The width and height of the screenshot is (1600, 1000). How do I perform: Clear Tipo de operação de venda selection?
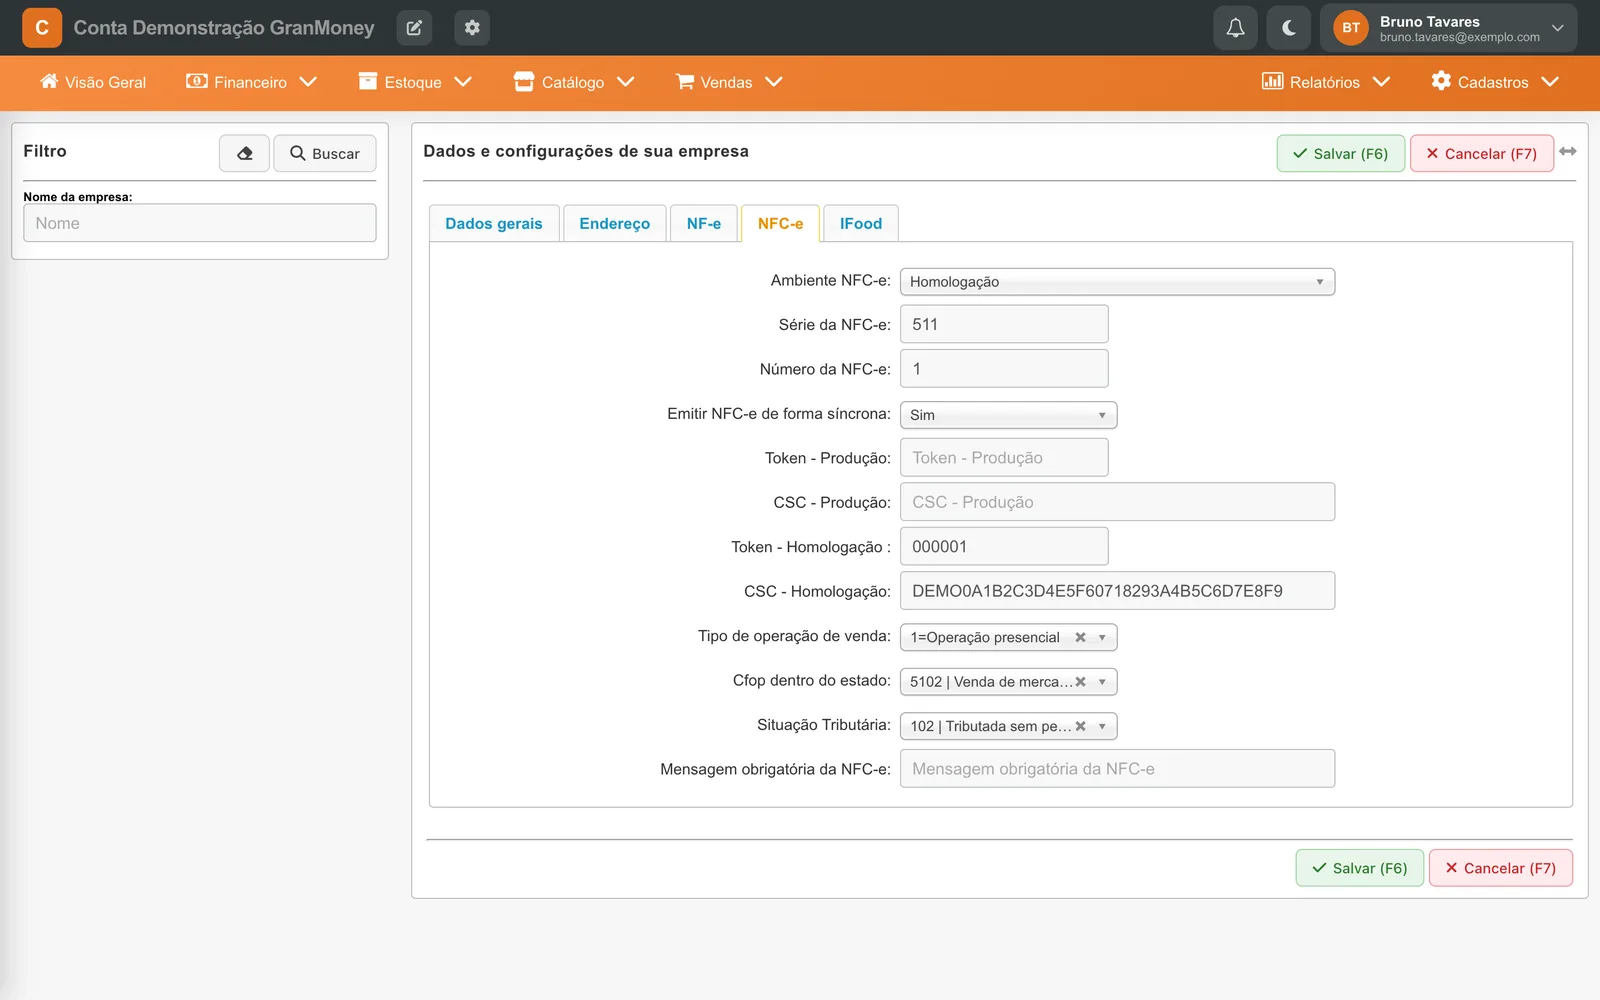click(x=1080, y=637)
